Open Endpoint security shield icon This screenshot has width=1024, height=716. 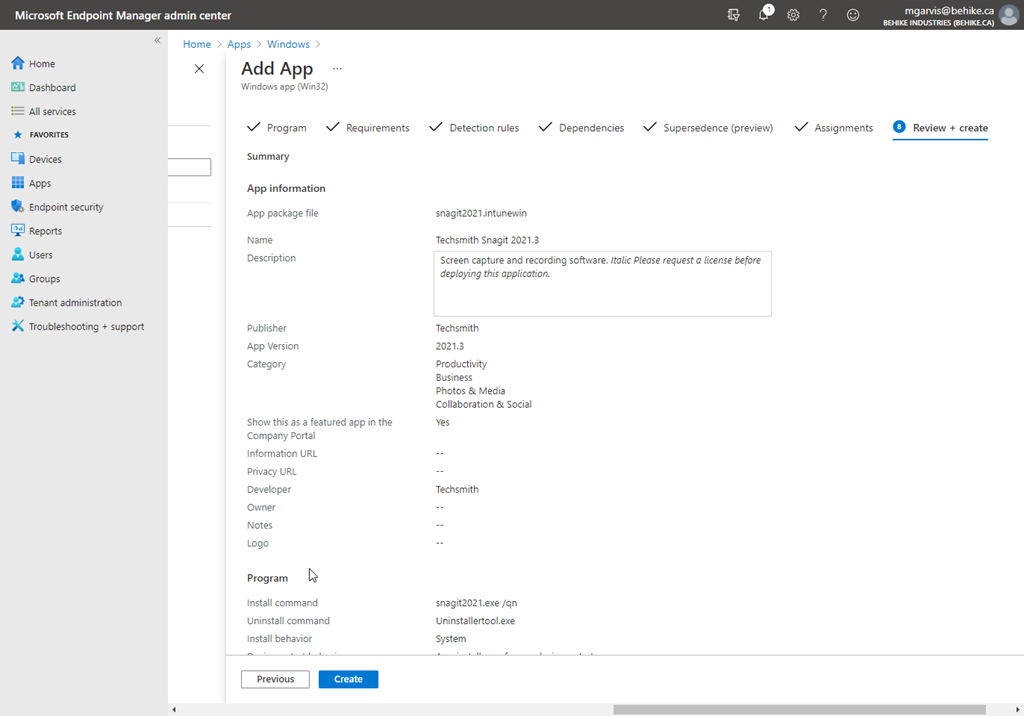click(x=17, y=207)
